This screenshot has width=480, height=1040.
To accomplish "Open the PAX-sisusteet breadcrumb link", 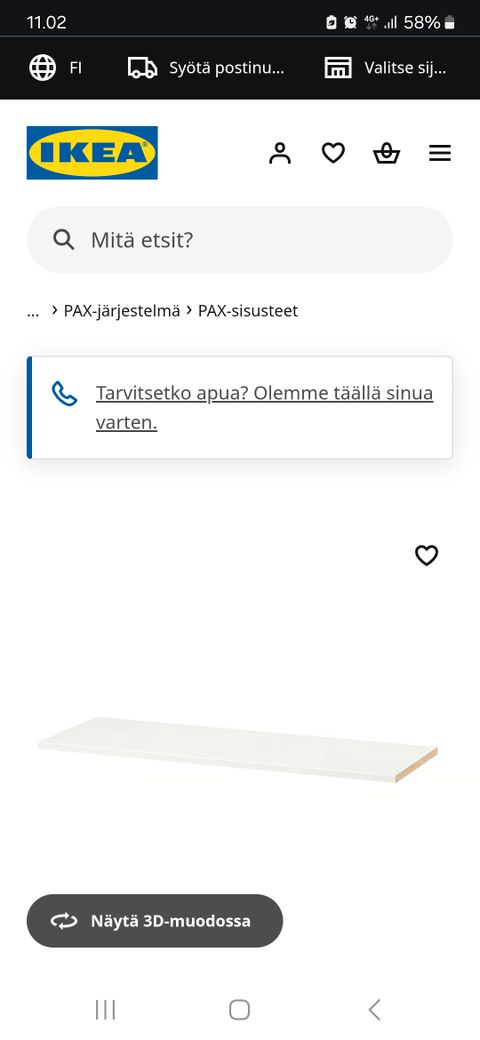I will [x=248, y=311].
